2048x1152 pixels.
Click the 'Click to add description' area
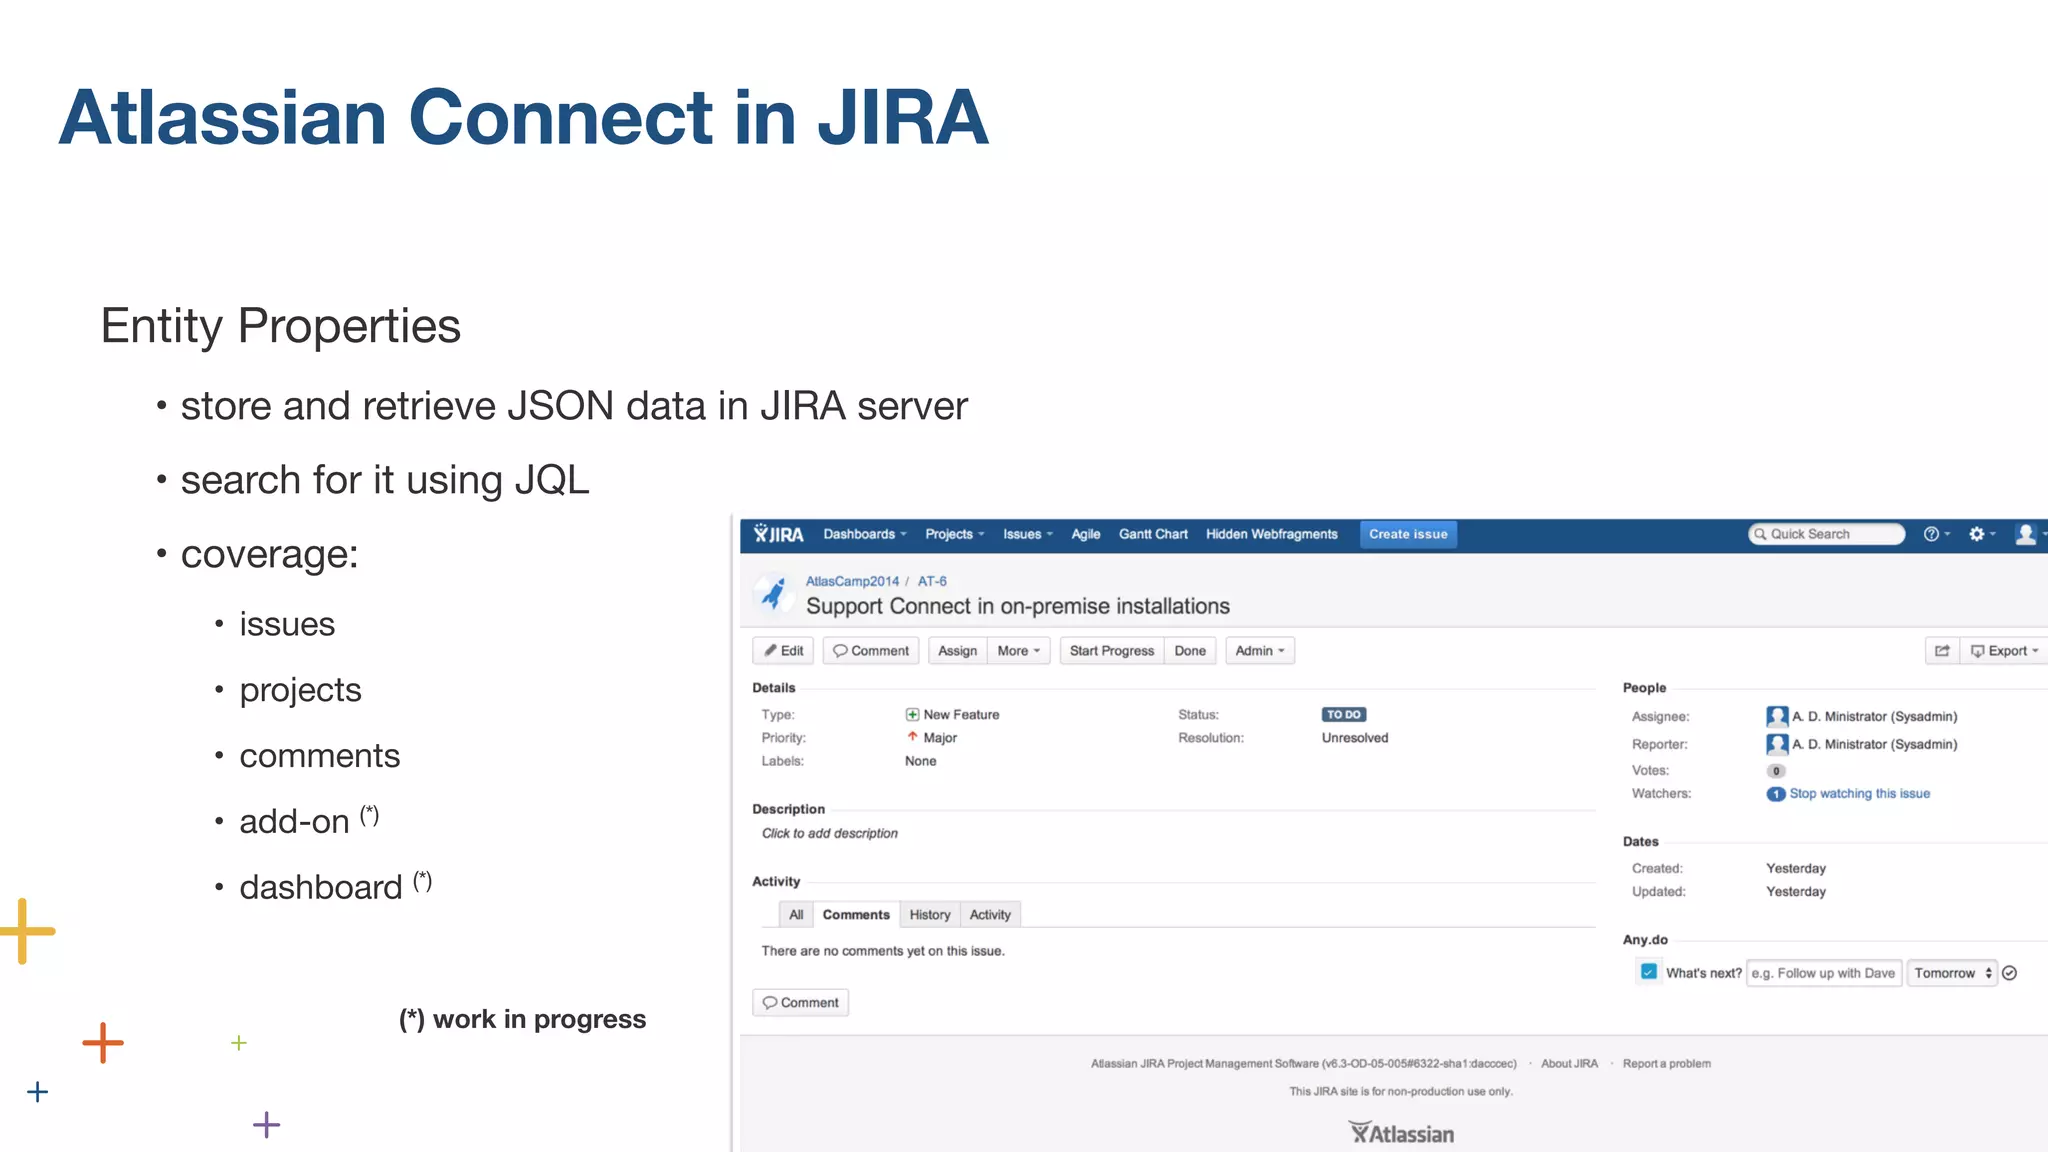830,833
